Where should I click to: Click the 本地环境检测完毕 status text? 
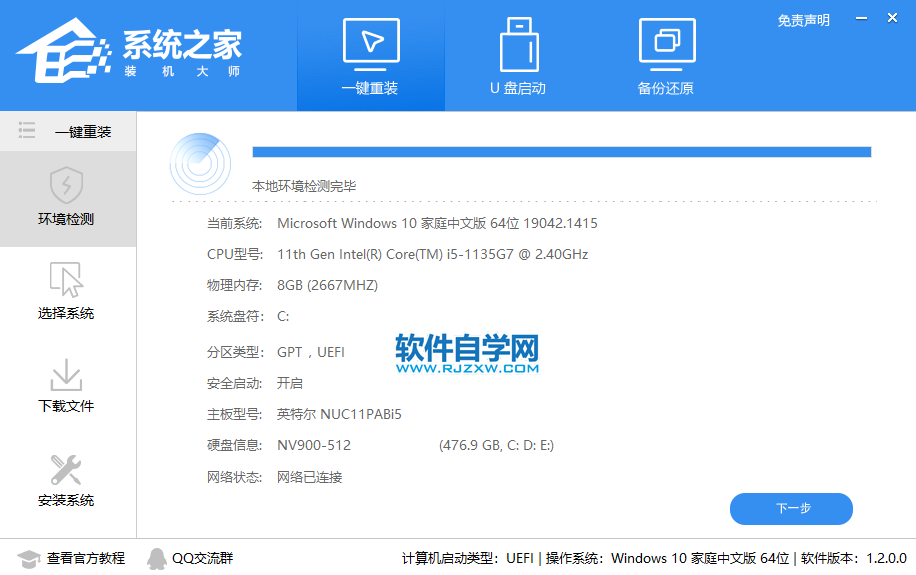pos(304,186)
